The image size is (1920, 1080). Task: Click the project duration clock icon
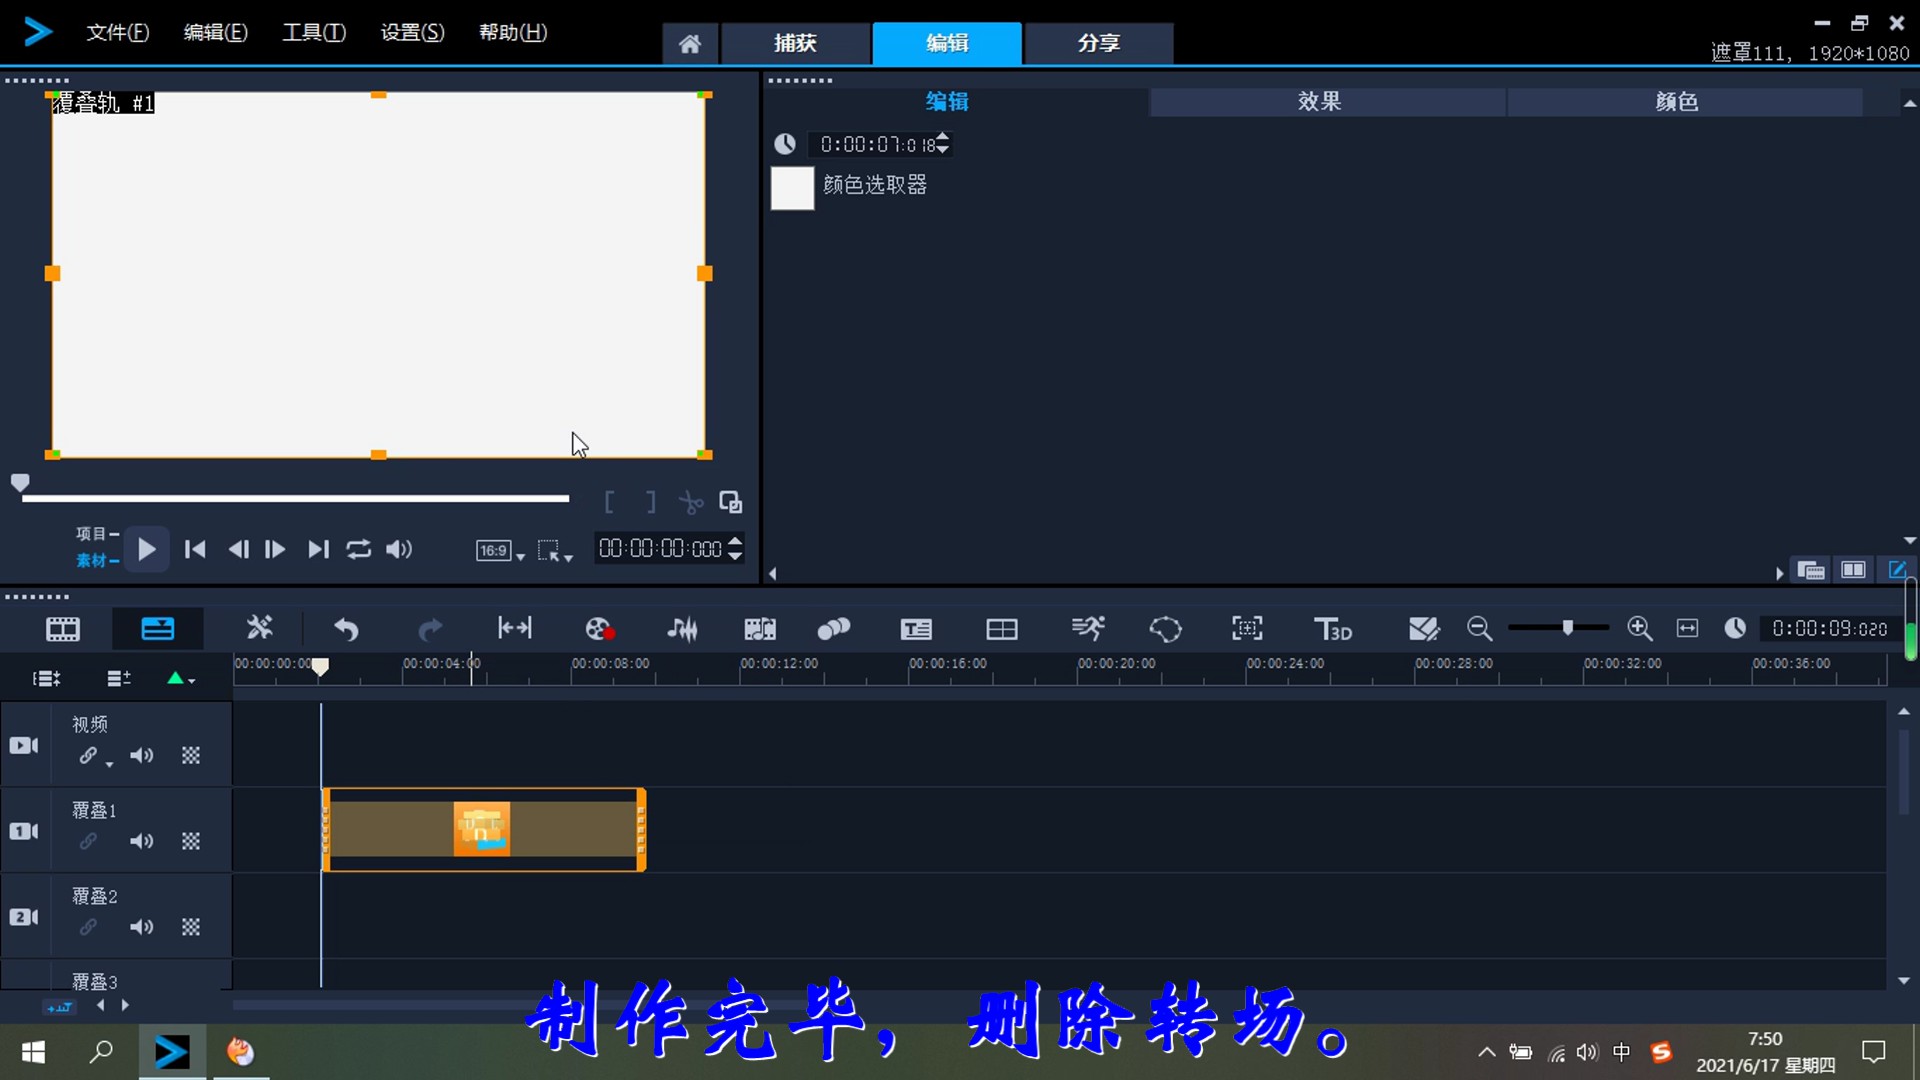coord(1735,628)
